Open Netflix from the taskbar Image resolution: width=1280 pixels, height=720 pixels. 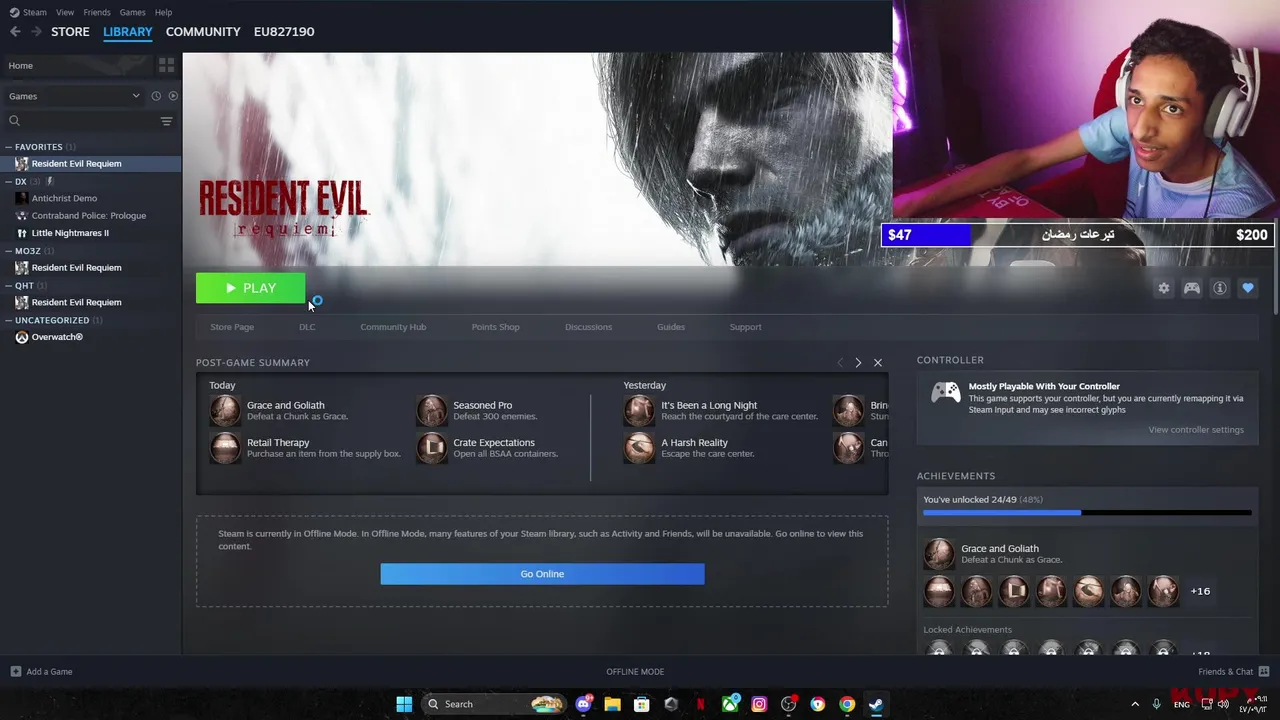(700, 704)
